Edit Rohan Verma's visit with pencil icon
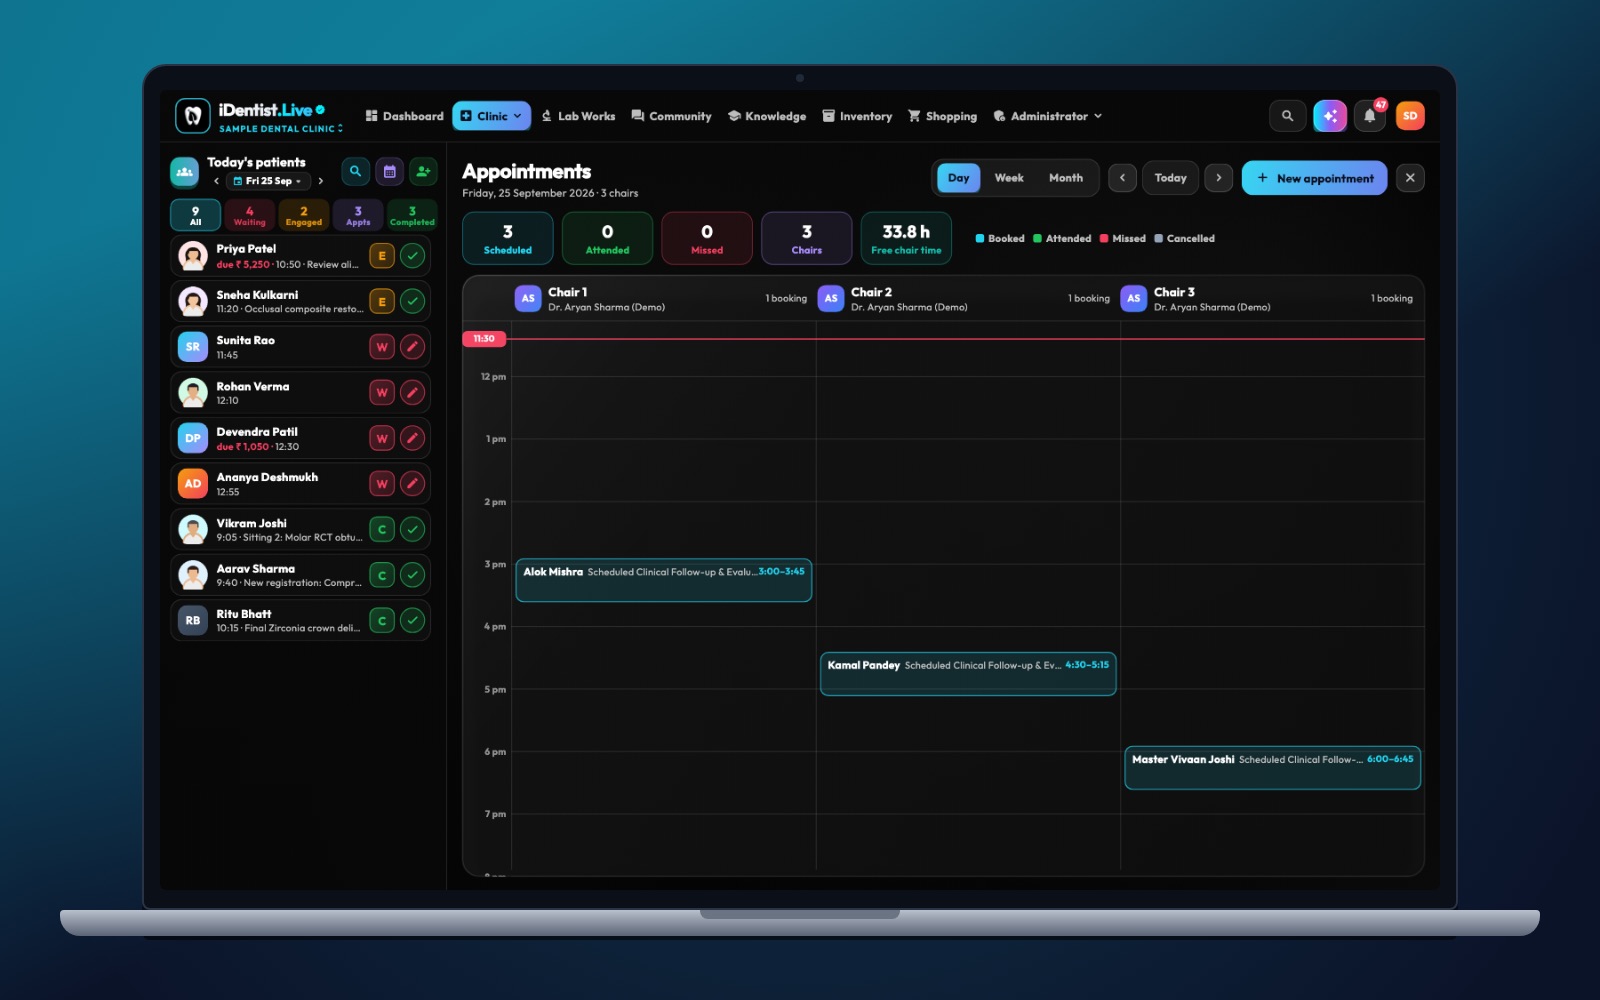This screenshot has height=1000, width=1600. (x=412, y=393)
